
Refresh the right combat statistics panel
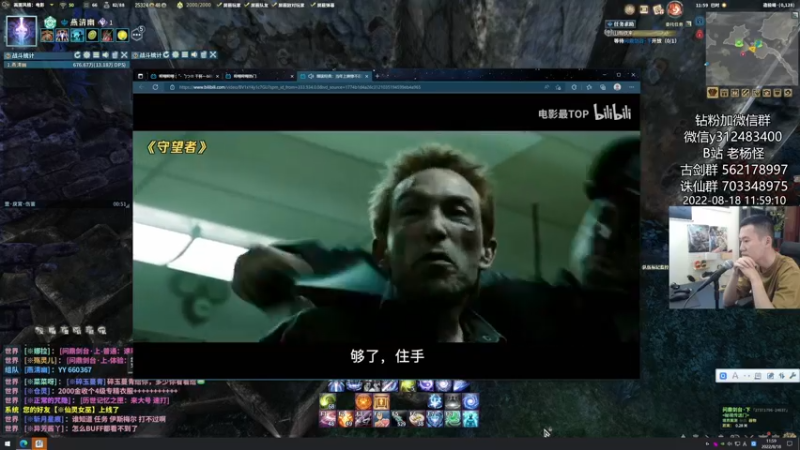[x=166, y=55]
